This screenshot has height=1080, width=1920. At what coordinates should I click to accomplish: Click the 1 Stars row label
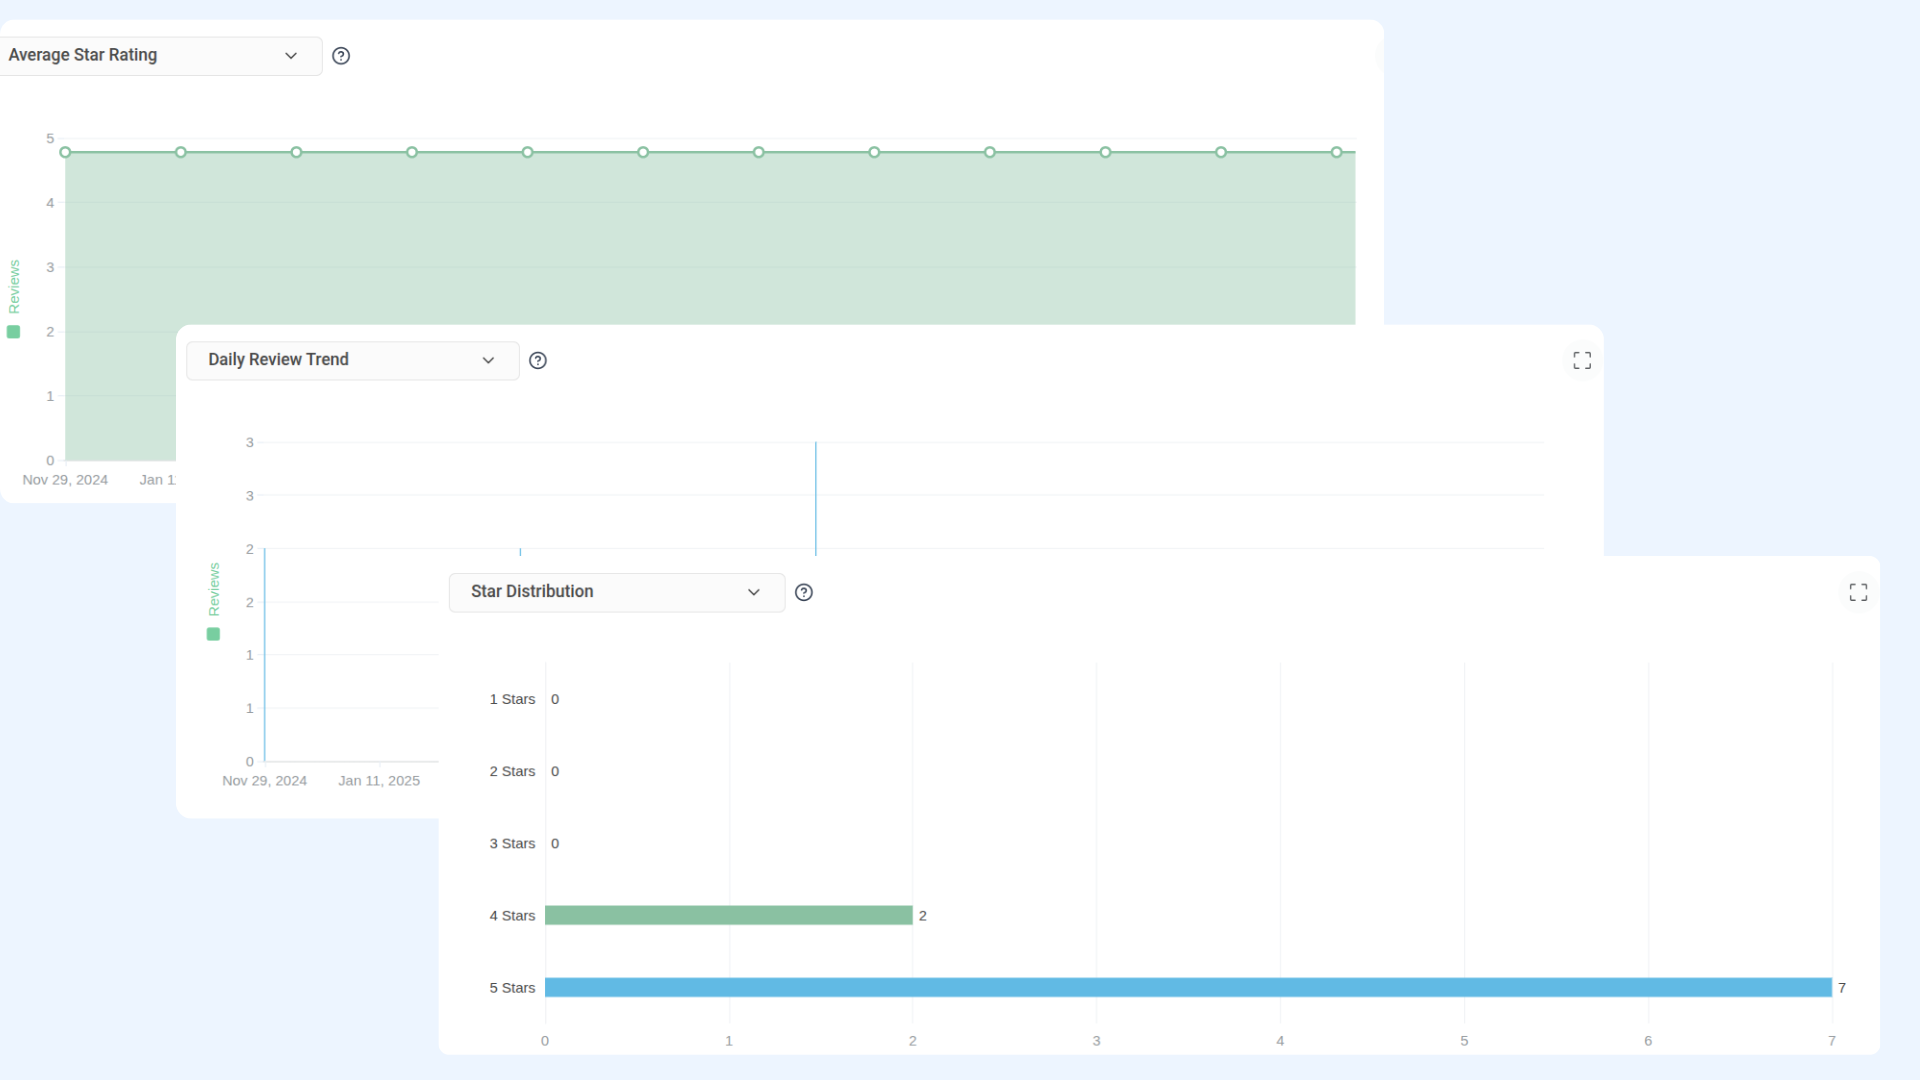coord(512,699)
